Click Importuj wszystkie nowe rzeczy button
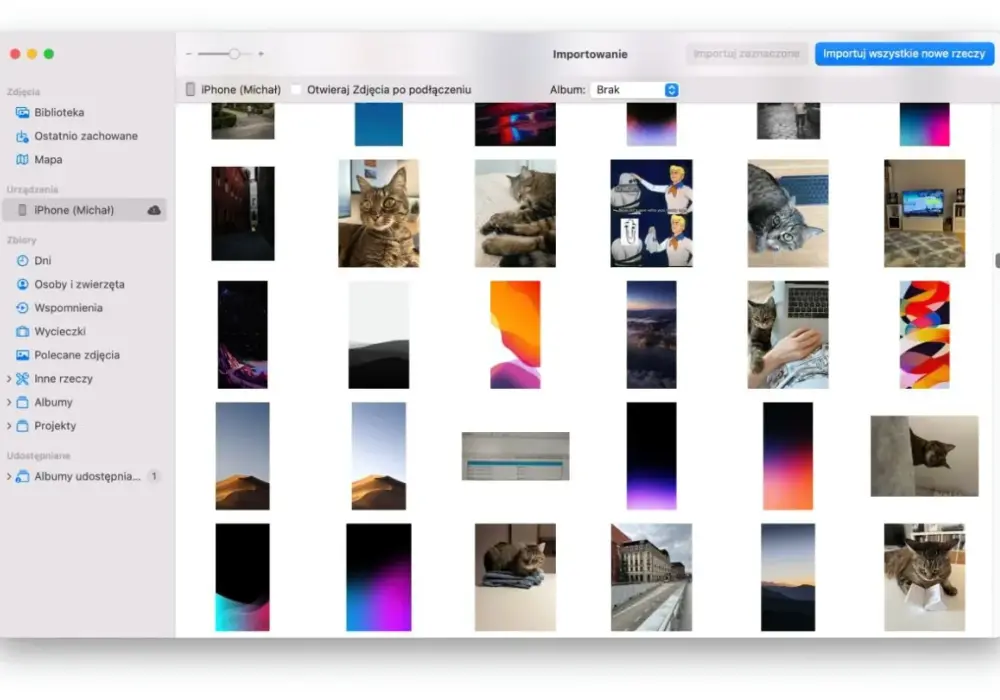Viewport: 1000px width, 700px height. (x=904, y=54)
